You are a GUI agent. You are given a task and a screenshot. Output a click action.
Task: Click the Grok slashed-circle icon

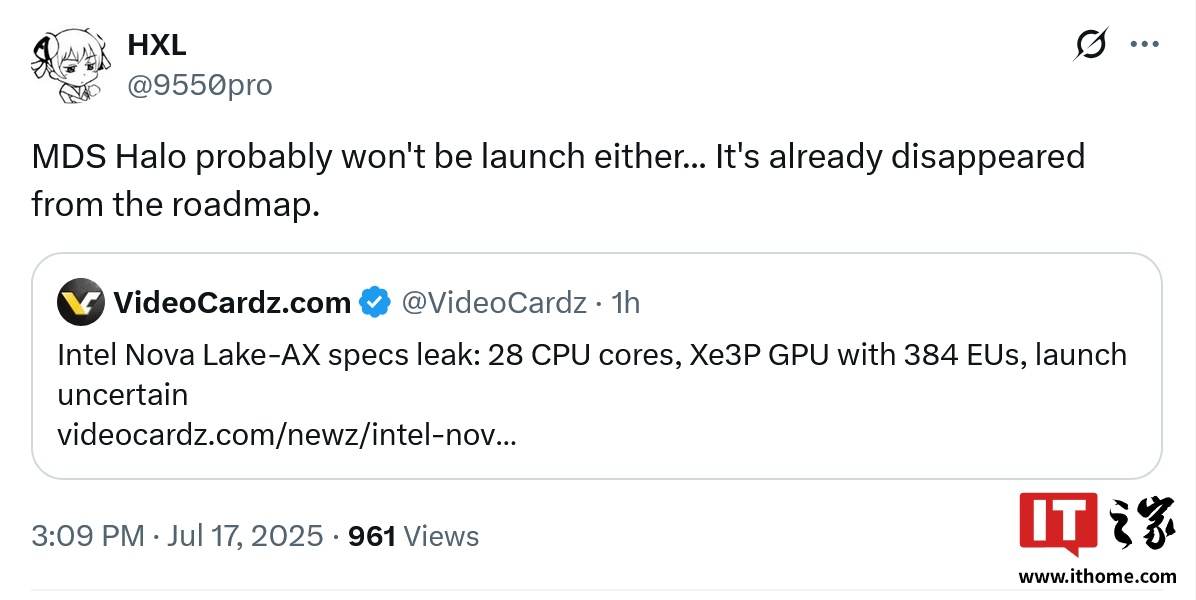(1090, 45)
